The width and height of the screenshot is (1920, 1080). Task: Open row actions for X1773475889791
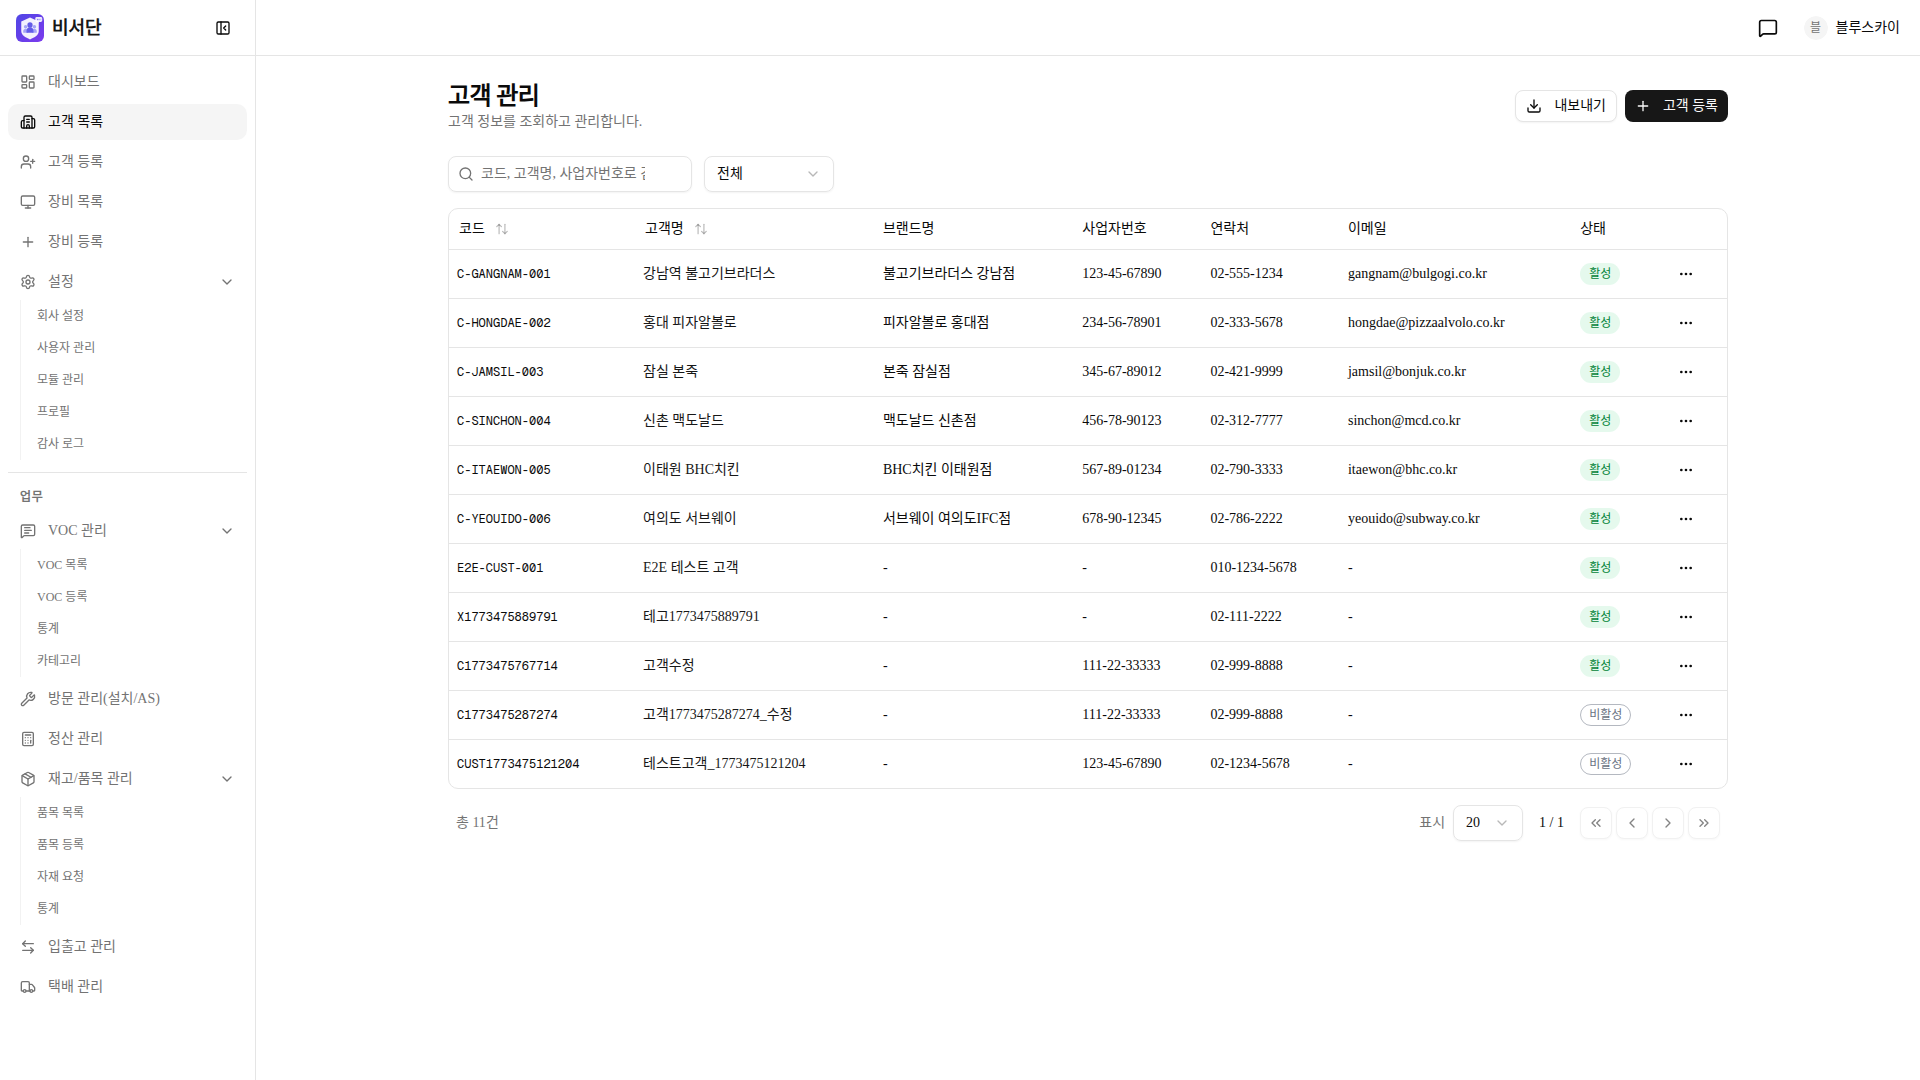click(1686, 617)
